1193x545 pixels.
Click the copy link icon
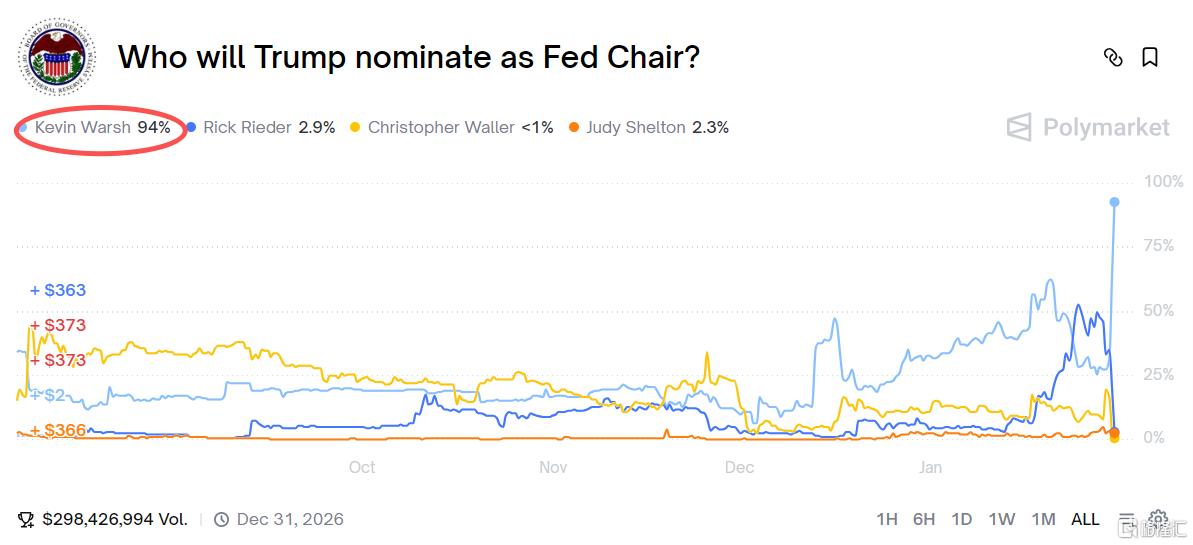pyautogui.click(x=1112, y=58)
